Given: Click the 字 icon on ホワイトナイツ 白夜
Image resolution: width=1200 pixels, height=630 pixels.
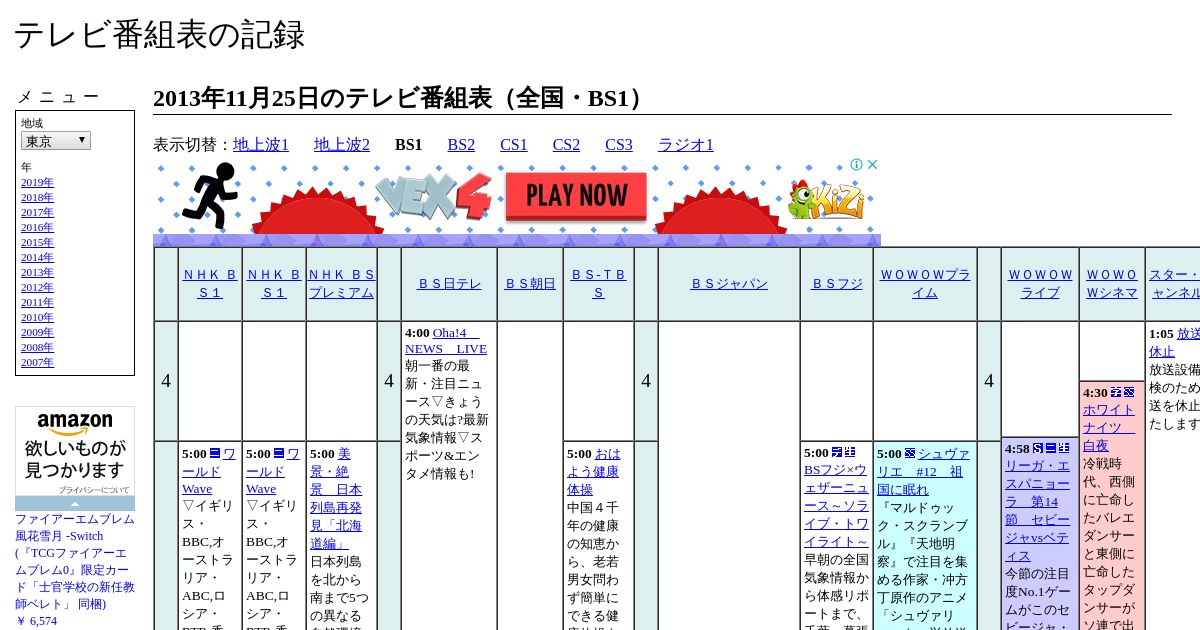Looking at the screenshot, I should [1116, 392].
